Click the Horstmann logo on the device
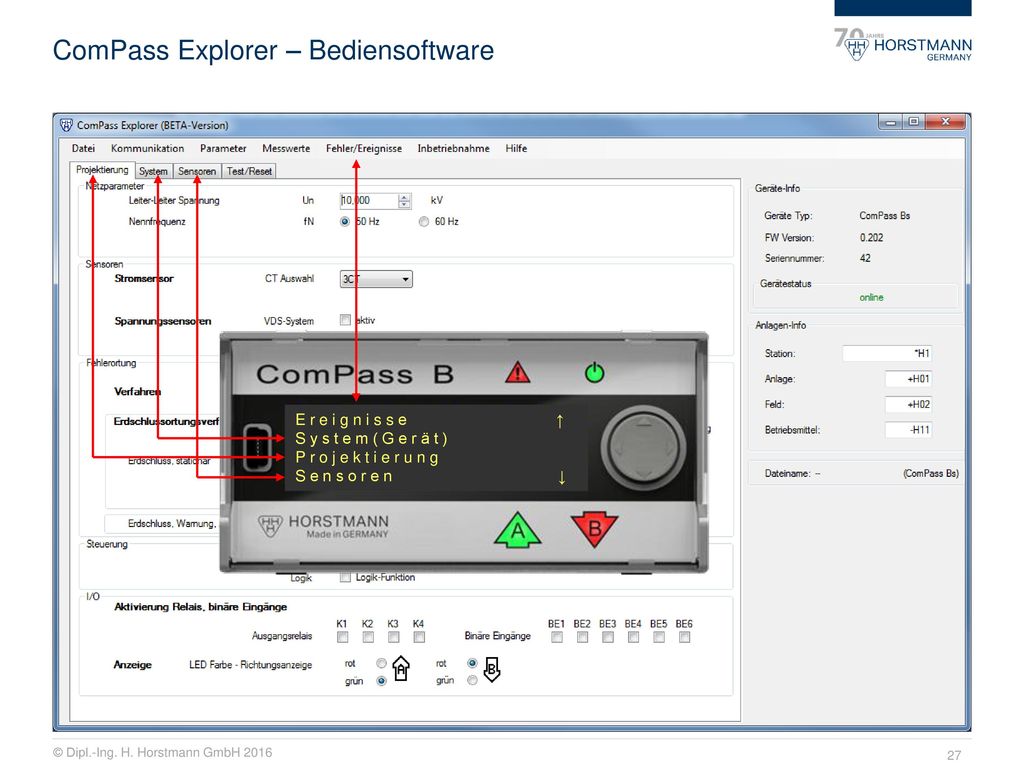 [323, 526]
